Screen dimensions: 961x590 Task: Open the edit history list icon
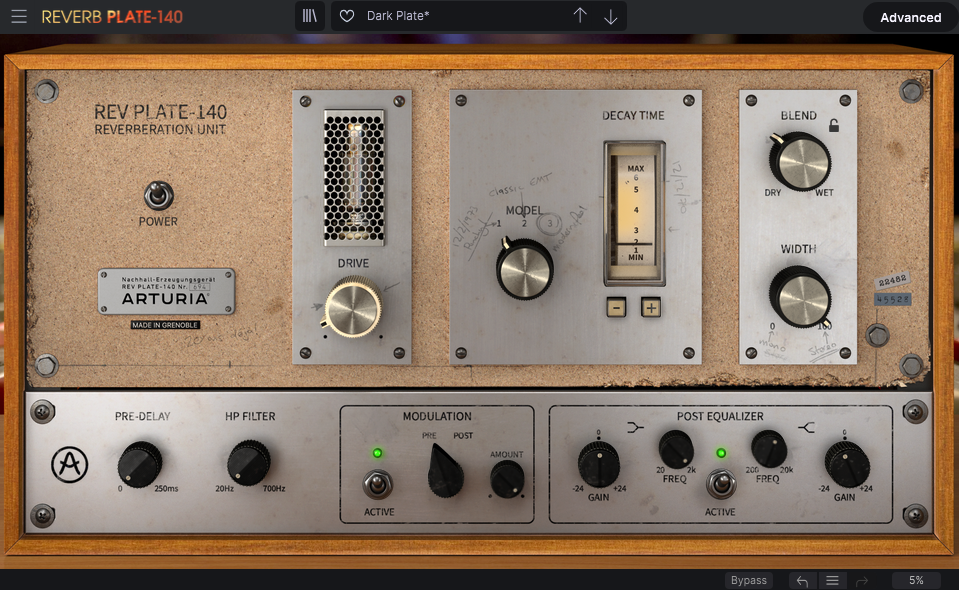[831, 580]
